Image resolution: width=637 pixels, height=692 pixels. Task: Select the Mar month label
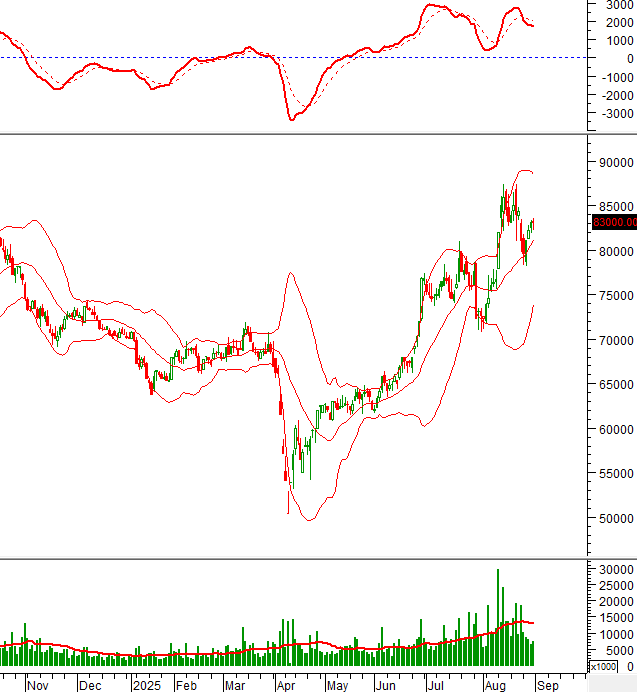(235, 685)
